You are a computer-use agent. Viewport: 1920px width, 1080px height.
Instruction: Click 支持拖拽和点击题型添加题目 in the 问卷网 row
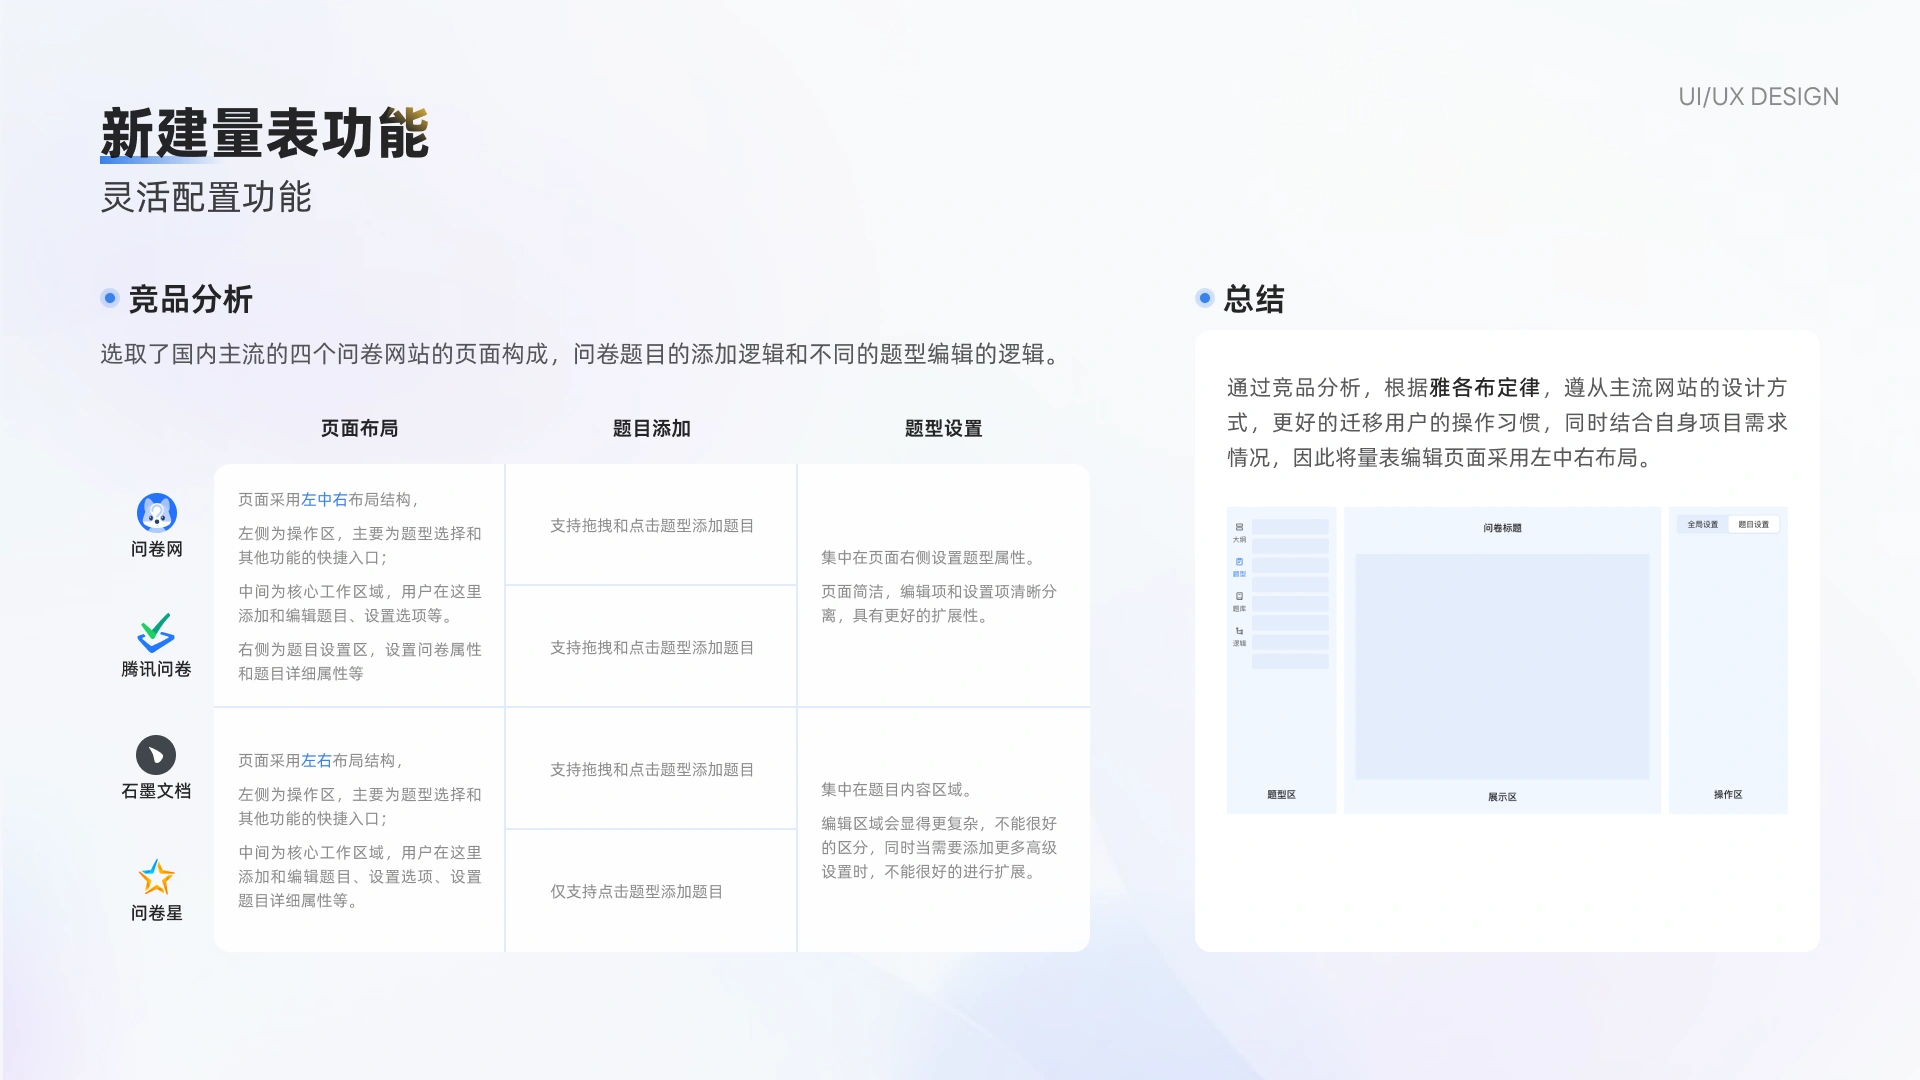coord(652,526)
